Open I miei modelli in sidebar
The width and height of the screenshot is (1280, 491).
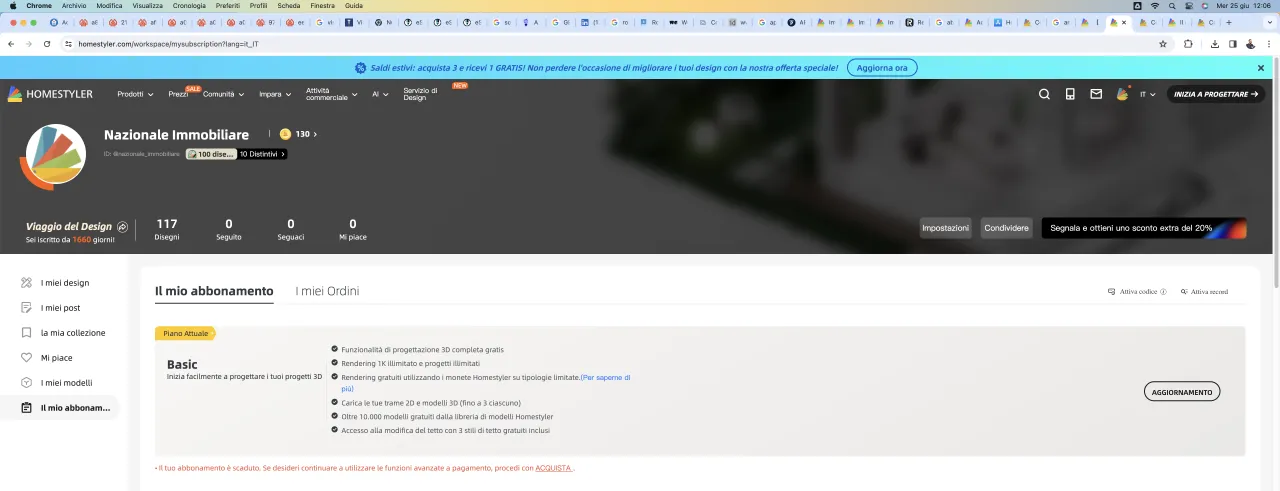click(65, 383)
